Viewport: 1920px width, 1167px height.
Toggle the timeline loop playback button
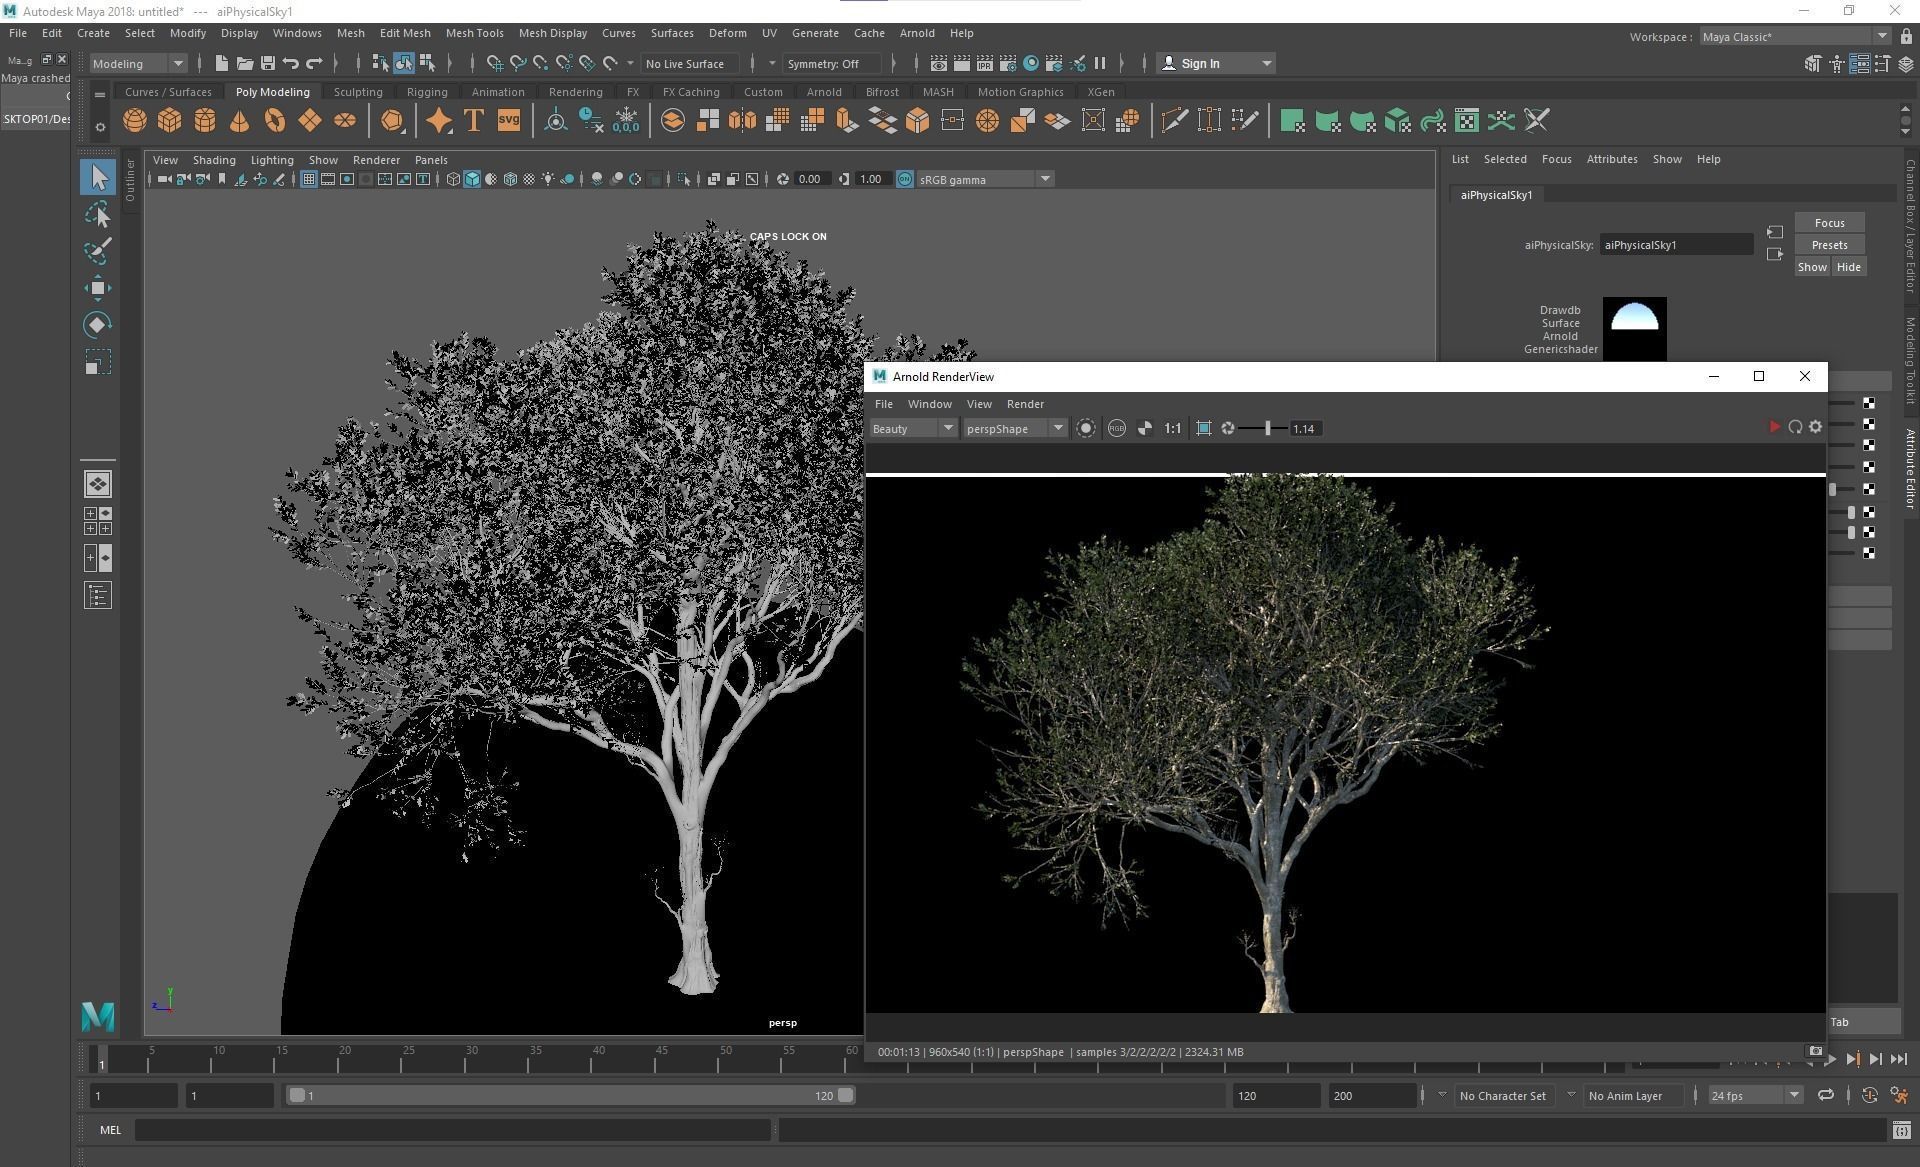click(1825, 1095)
